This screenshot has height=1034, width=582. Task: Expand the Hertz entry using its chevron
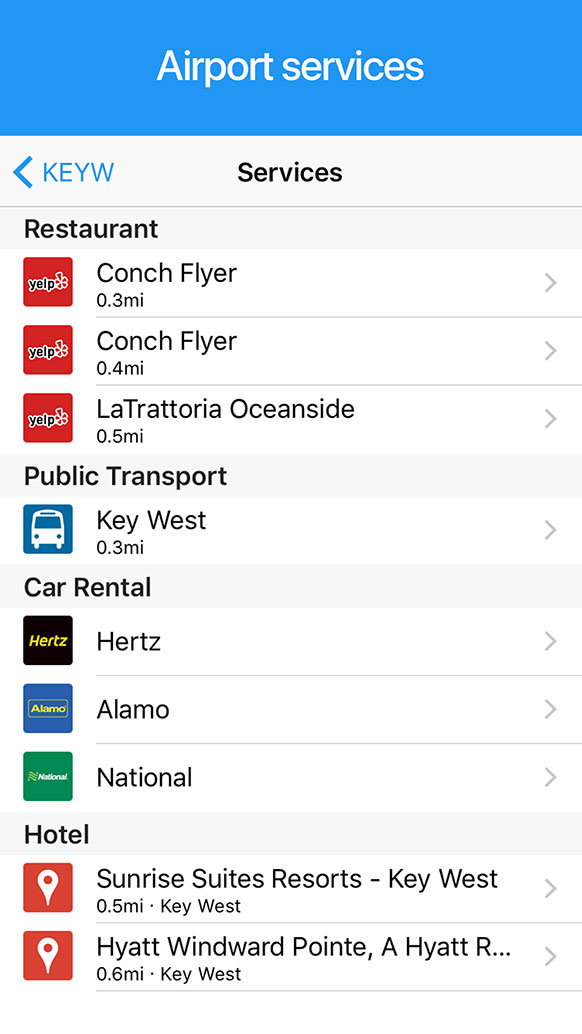[x=550, y=641]
